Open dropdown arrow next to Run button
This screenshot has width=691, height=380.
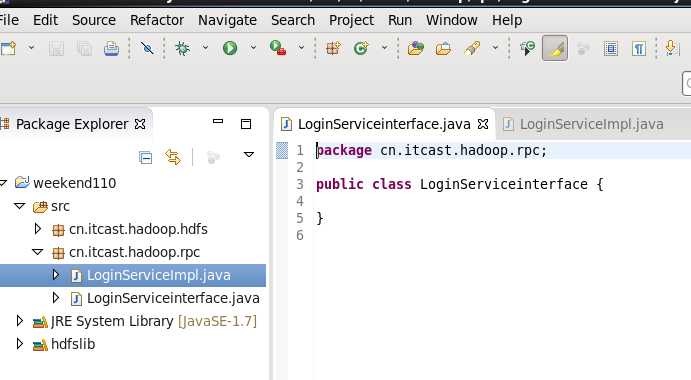(253, 48)
